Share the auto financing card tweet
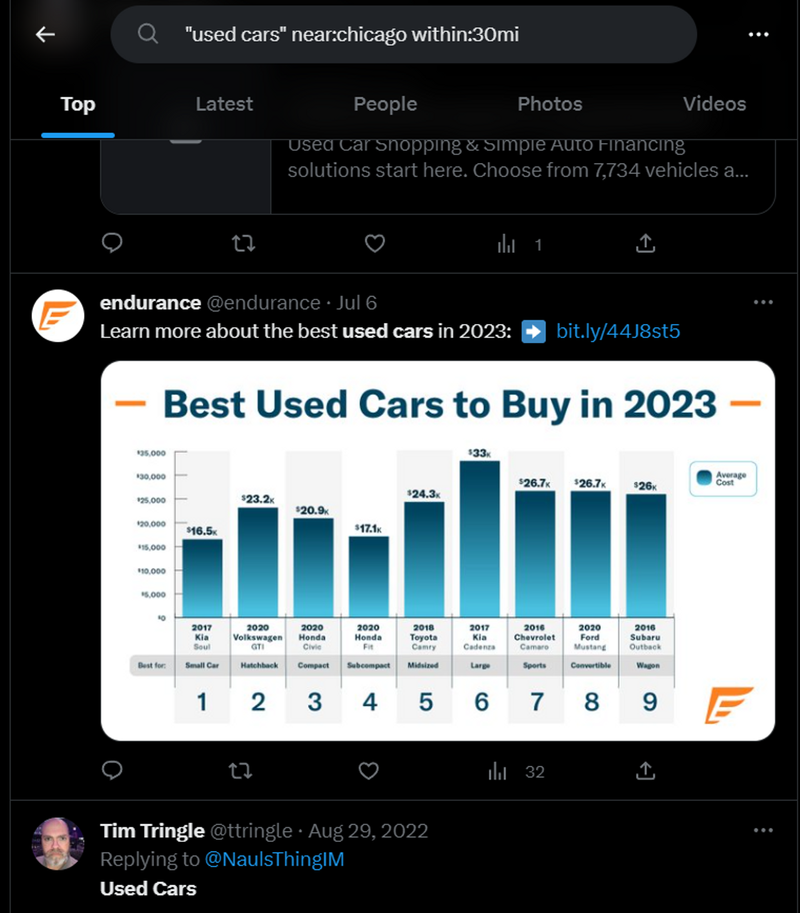Image resolution: width=800 pixels, height=913 pixels. click(645, 243)
